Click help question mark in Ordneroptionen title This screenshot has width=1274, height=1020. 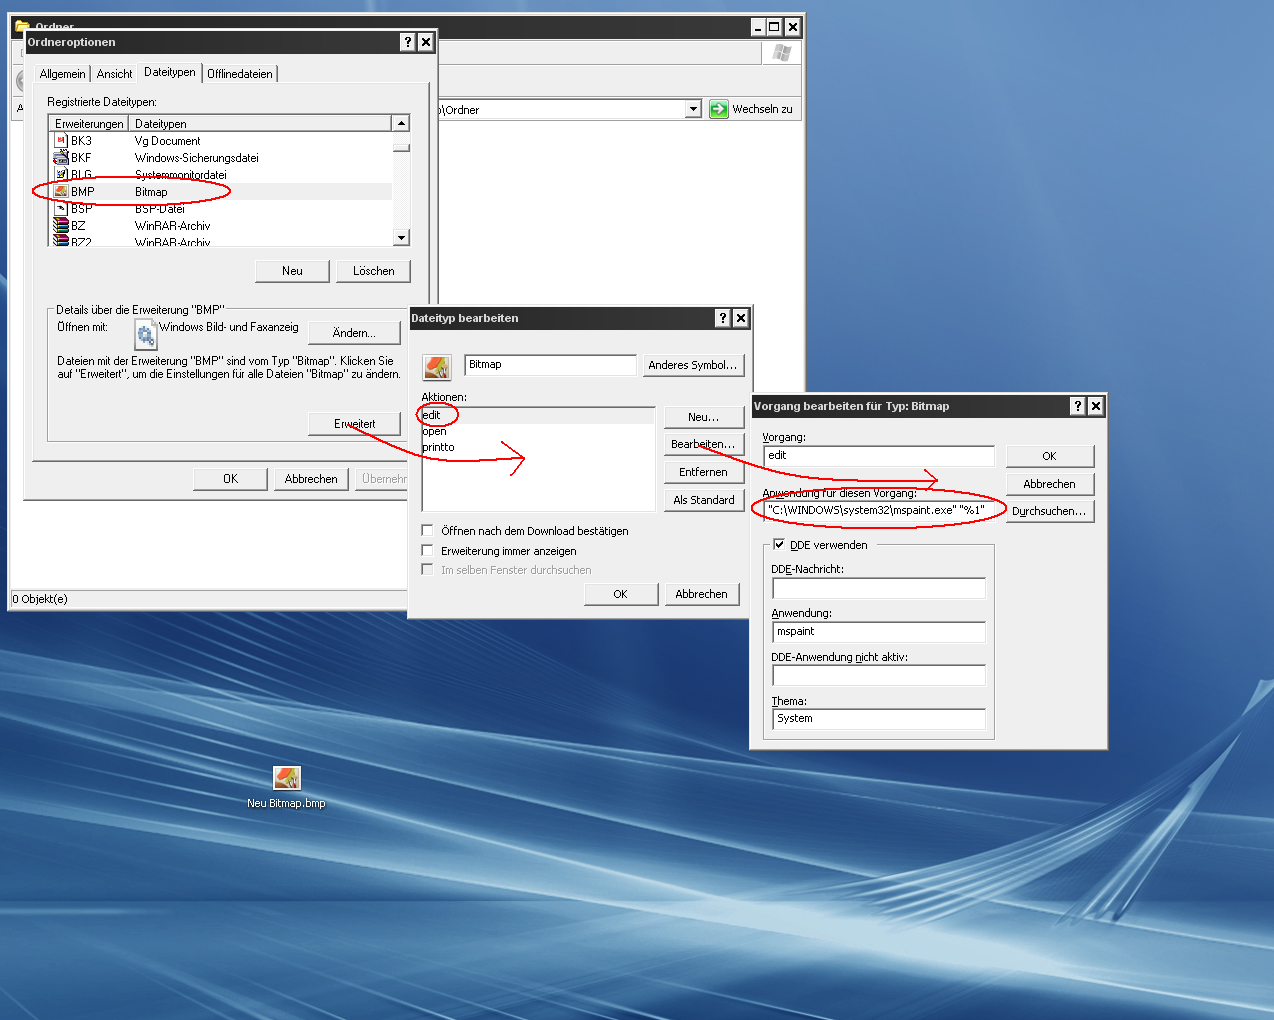[x=407, y=42]
